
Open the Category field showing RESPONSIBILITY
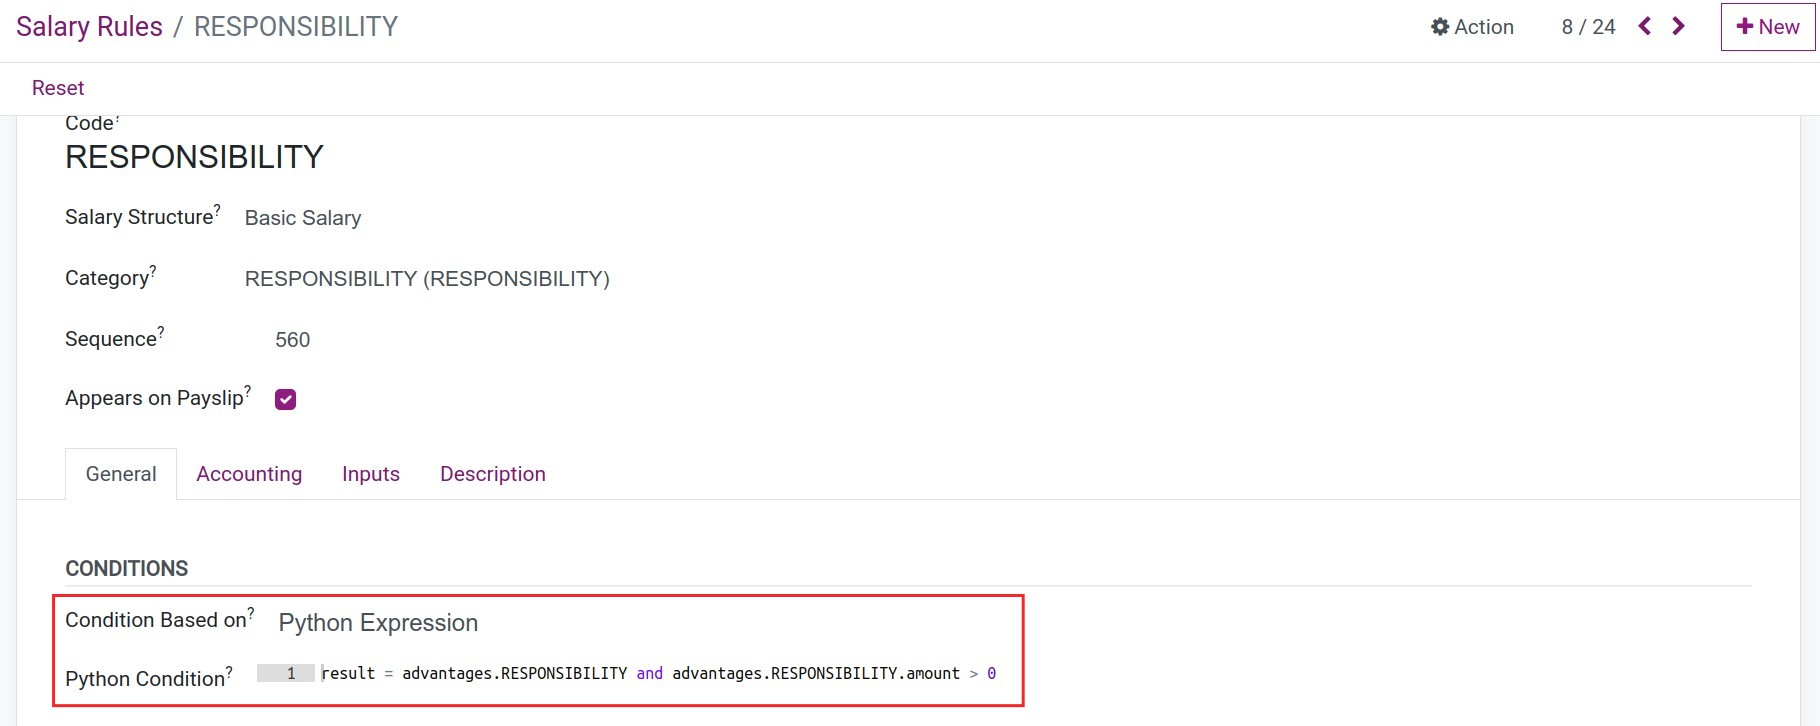427,278
